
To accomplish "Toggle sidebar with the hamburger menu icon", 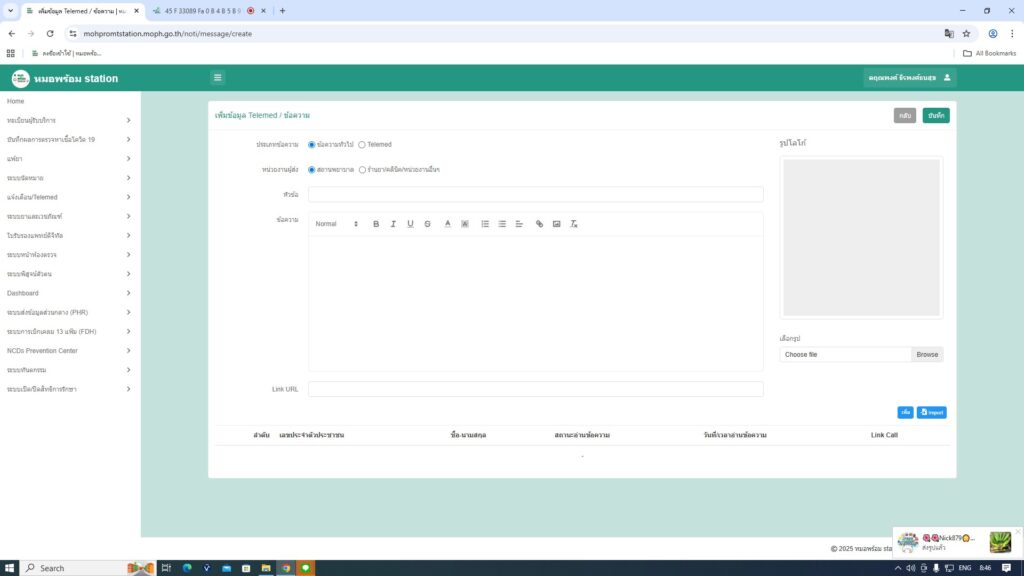I will (x=218, y=78).
